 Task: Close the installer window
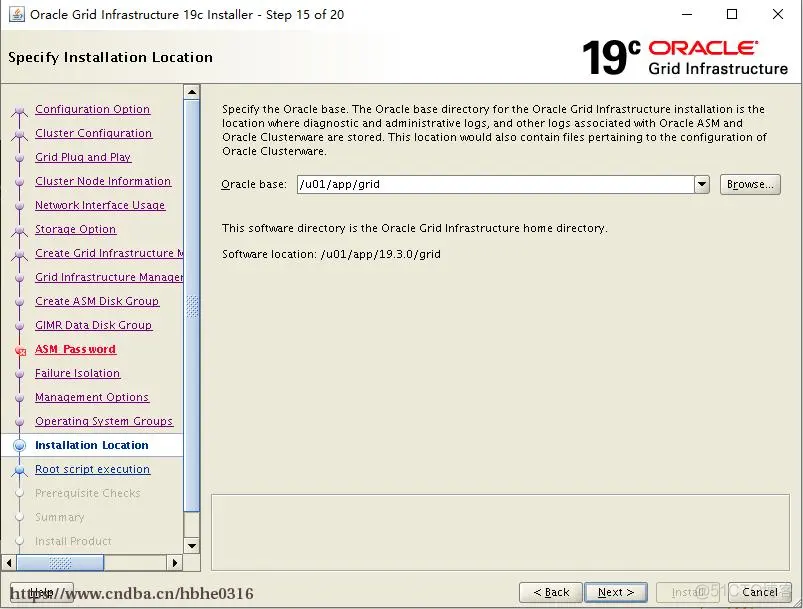coord(777,14)
